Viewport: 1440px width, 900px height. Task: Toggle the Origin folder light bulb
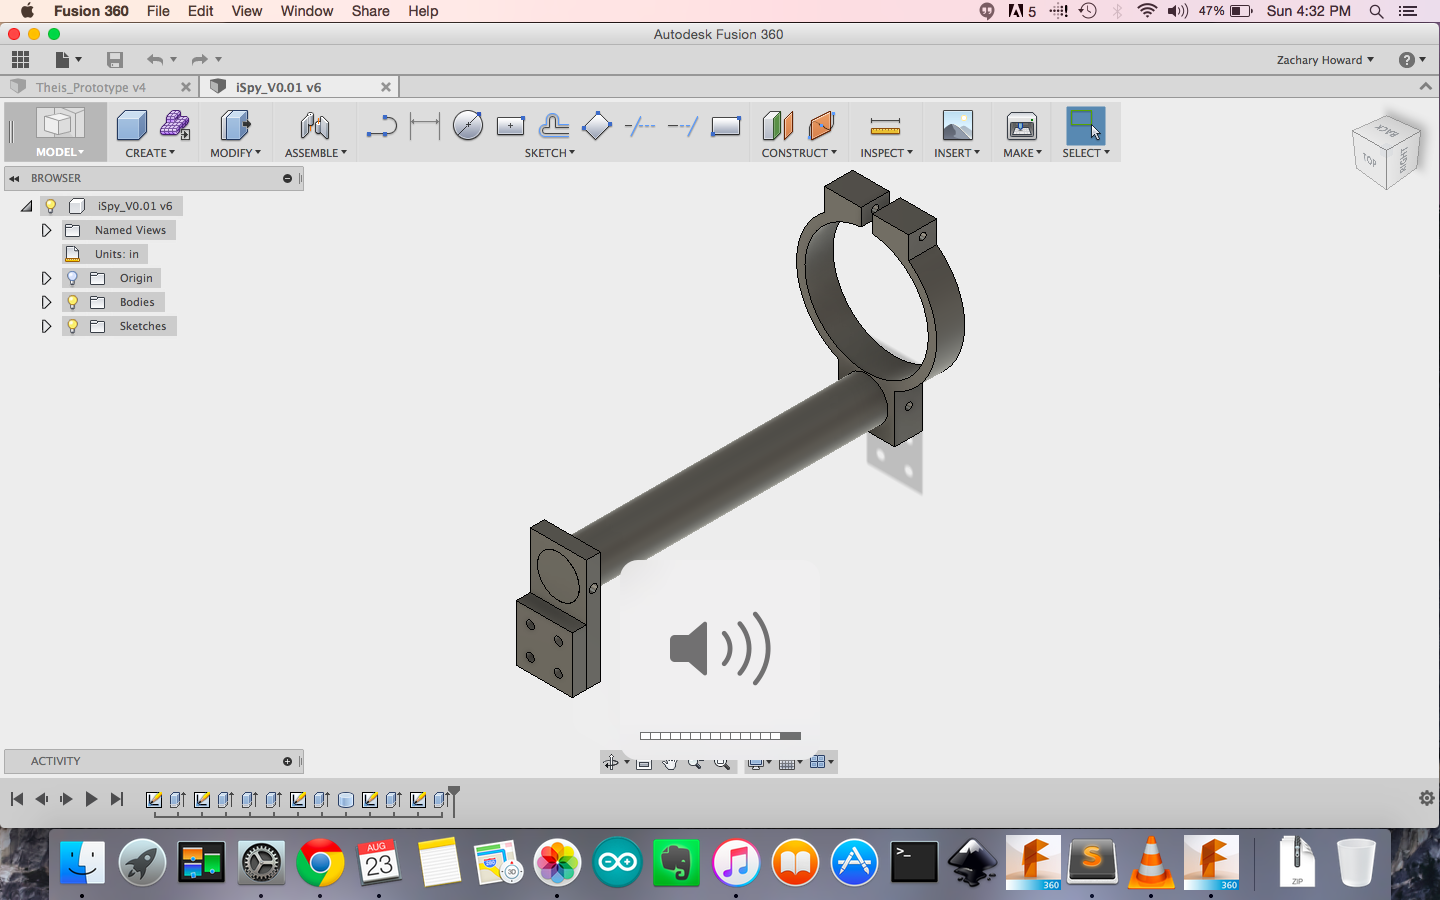(x=72, y=278)
